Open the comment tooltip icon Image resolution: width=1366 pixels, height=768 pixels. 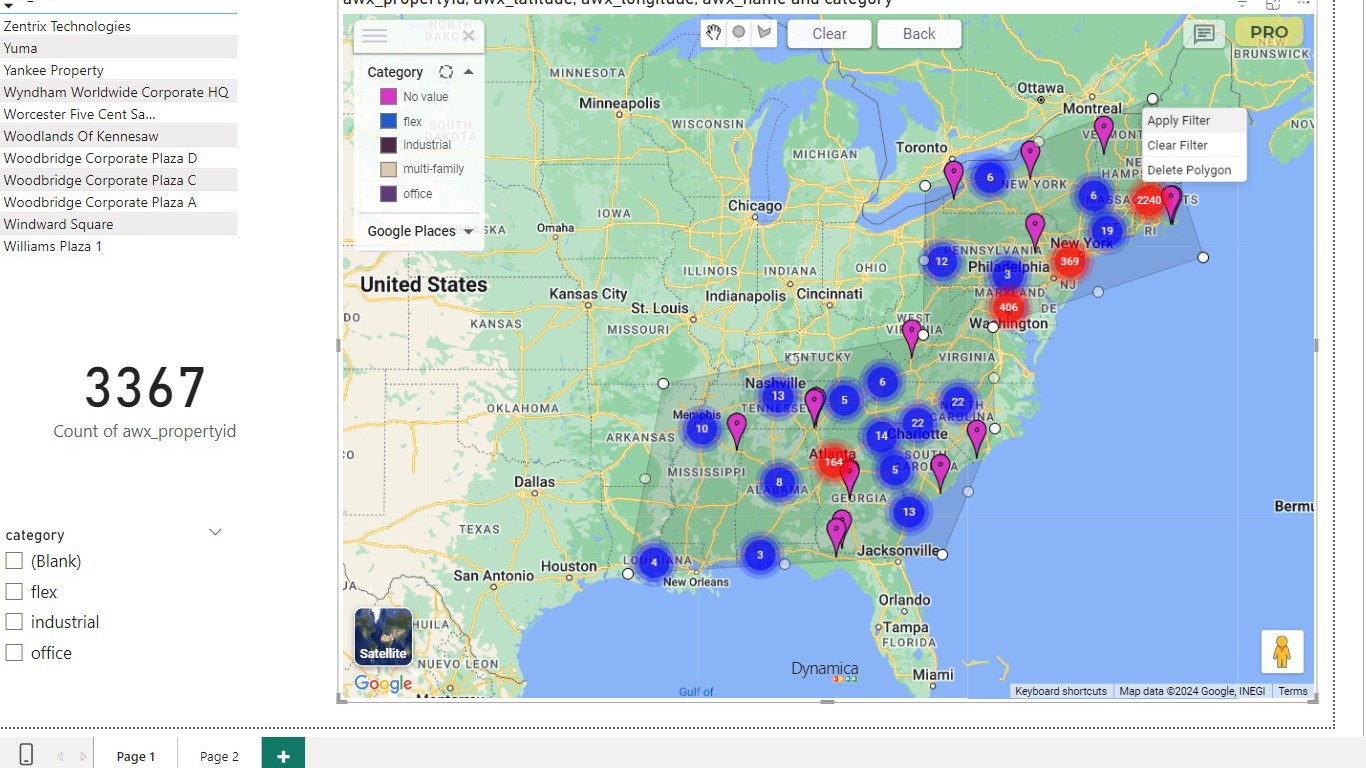coord(1204,34)
